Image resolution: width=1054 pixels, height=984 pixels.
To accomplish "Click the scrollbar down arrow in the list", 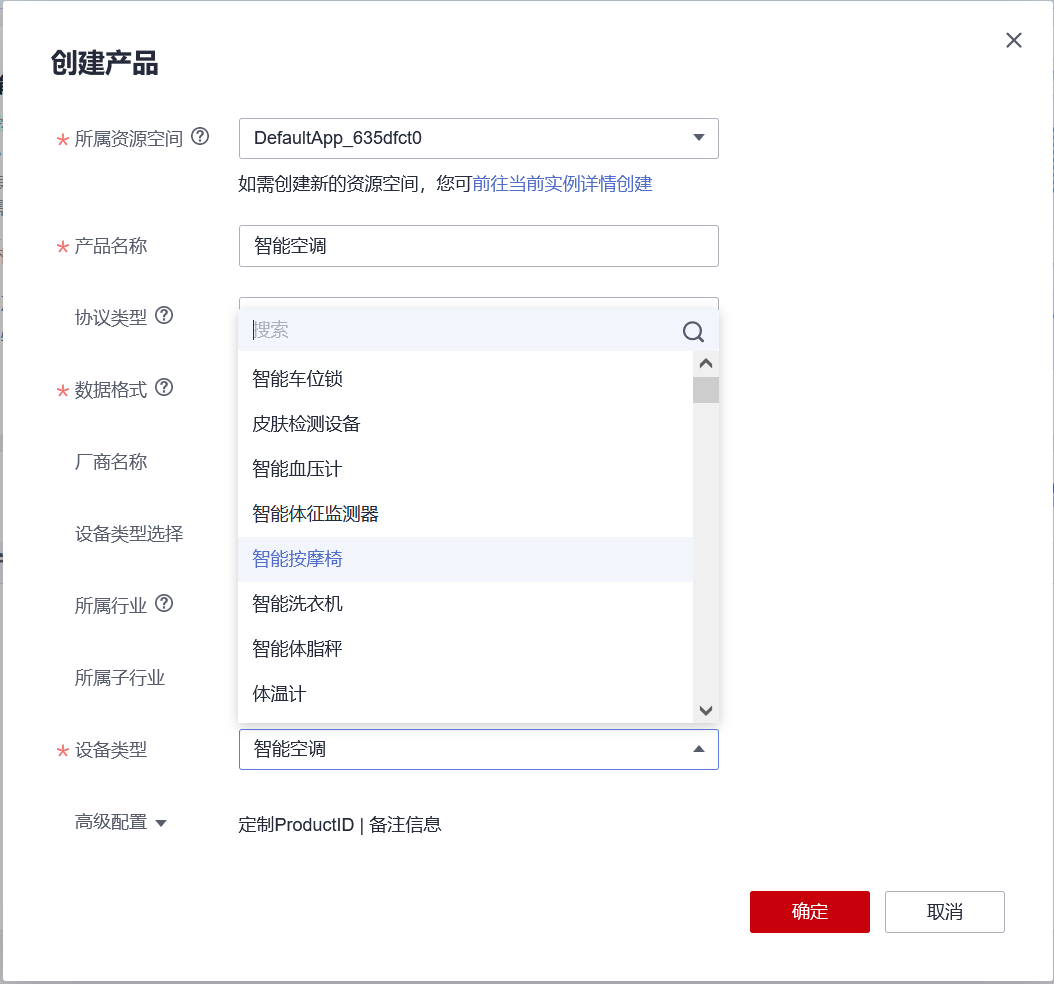I will point(706,710).
